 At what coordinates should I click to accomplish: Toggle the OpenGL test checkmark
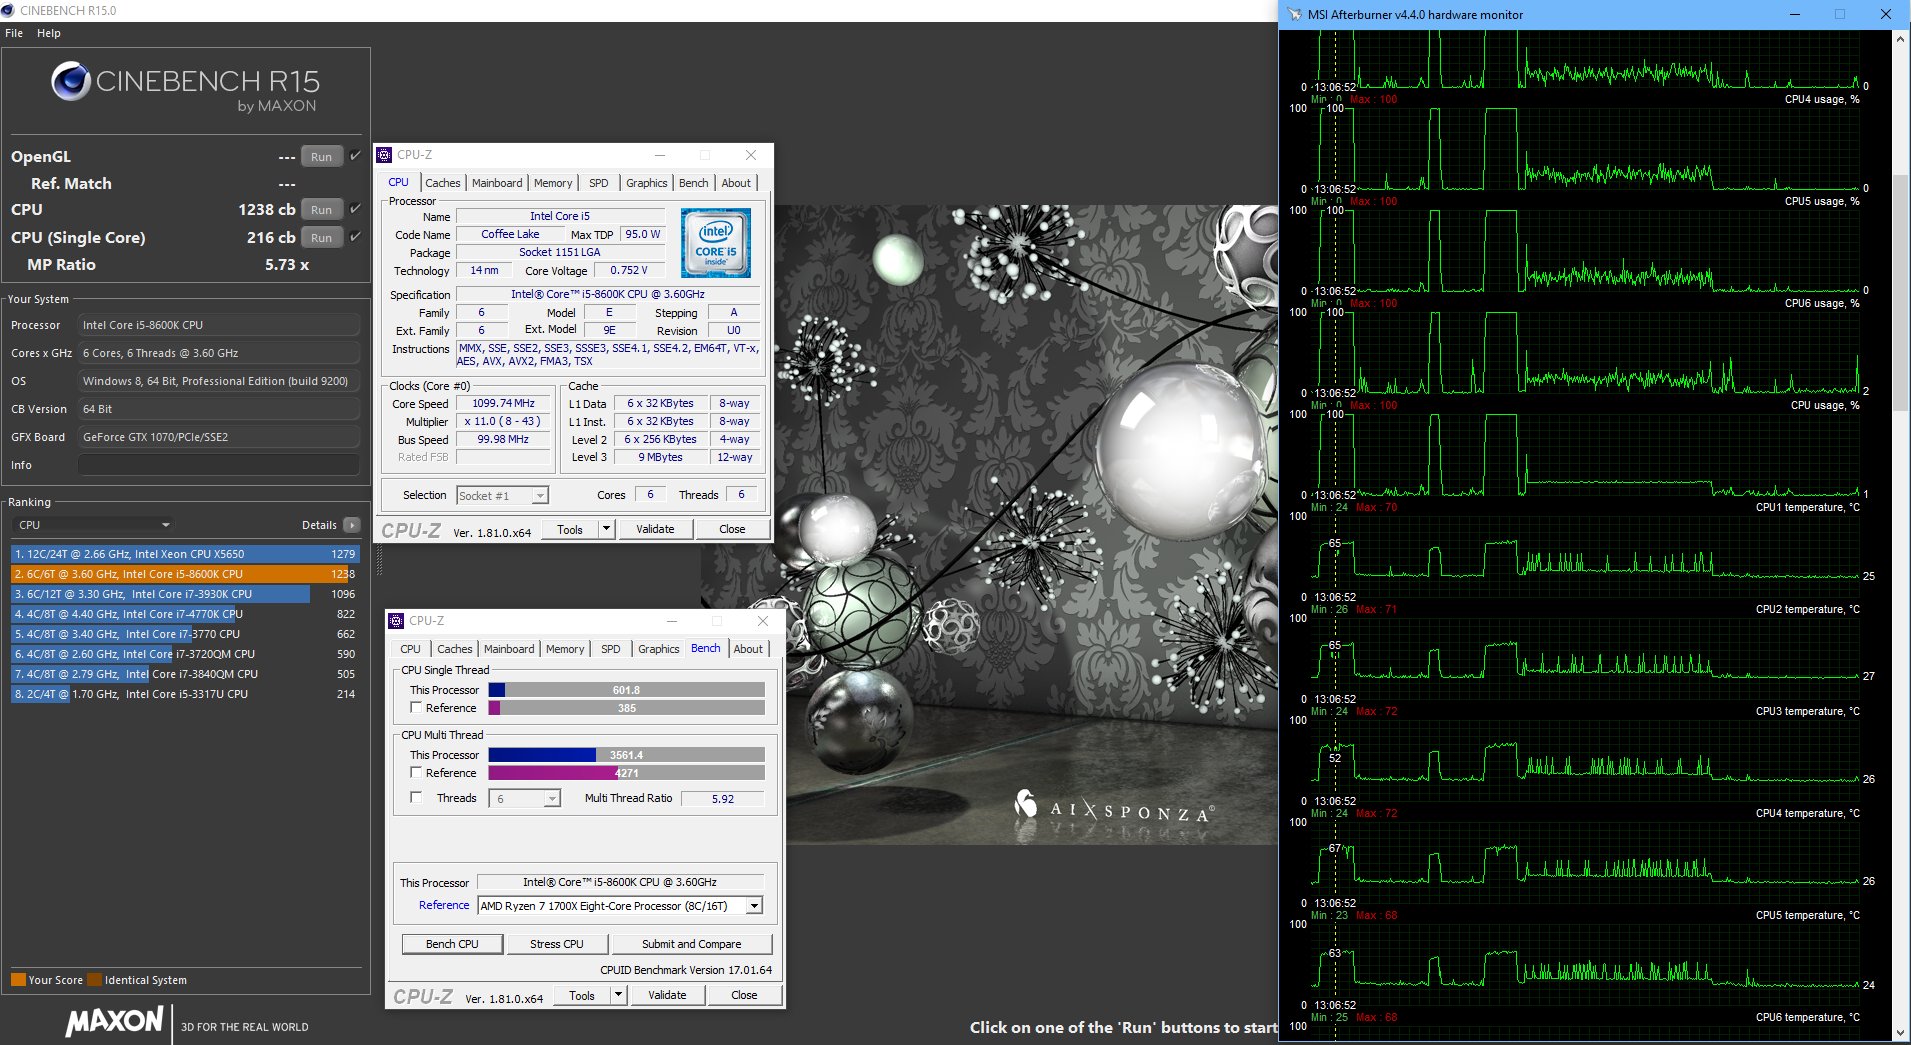[355, 156]
